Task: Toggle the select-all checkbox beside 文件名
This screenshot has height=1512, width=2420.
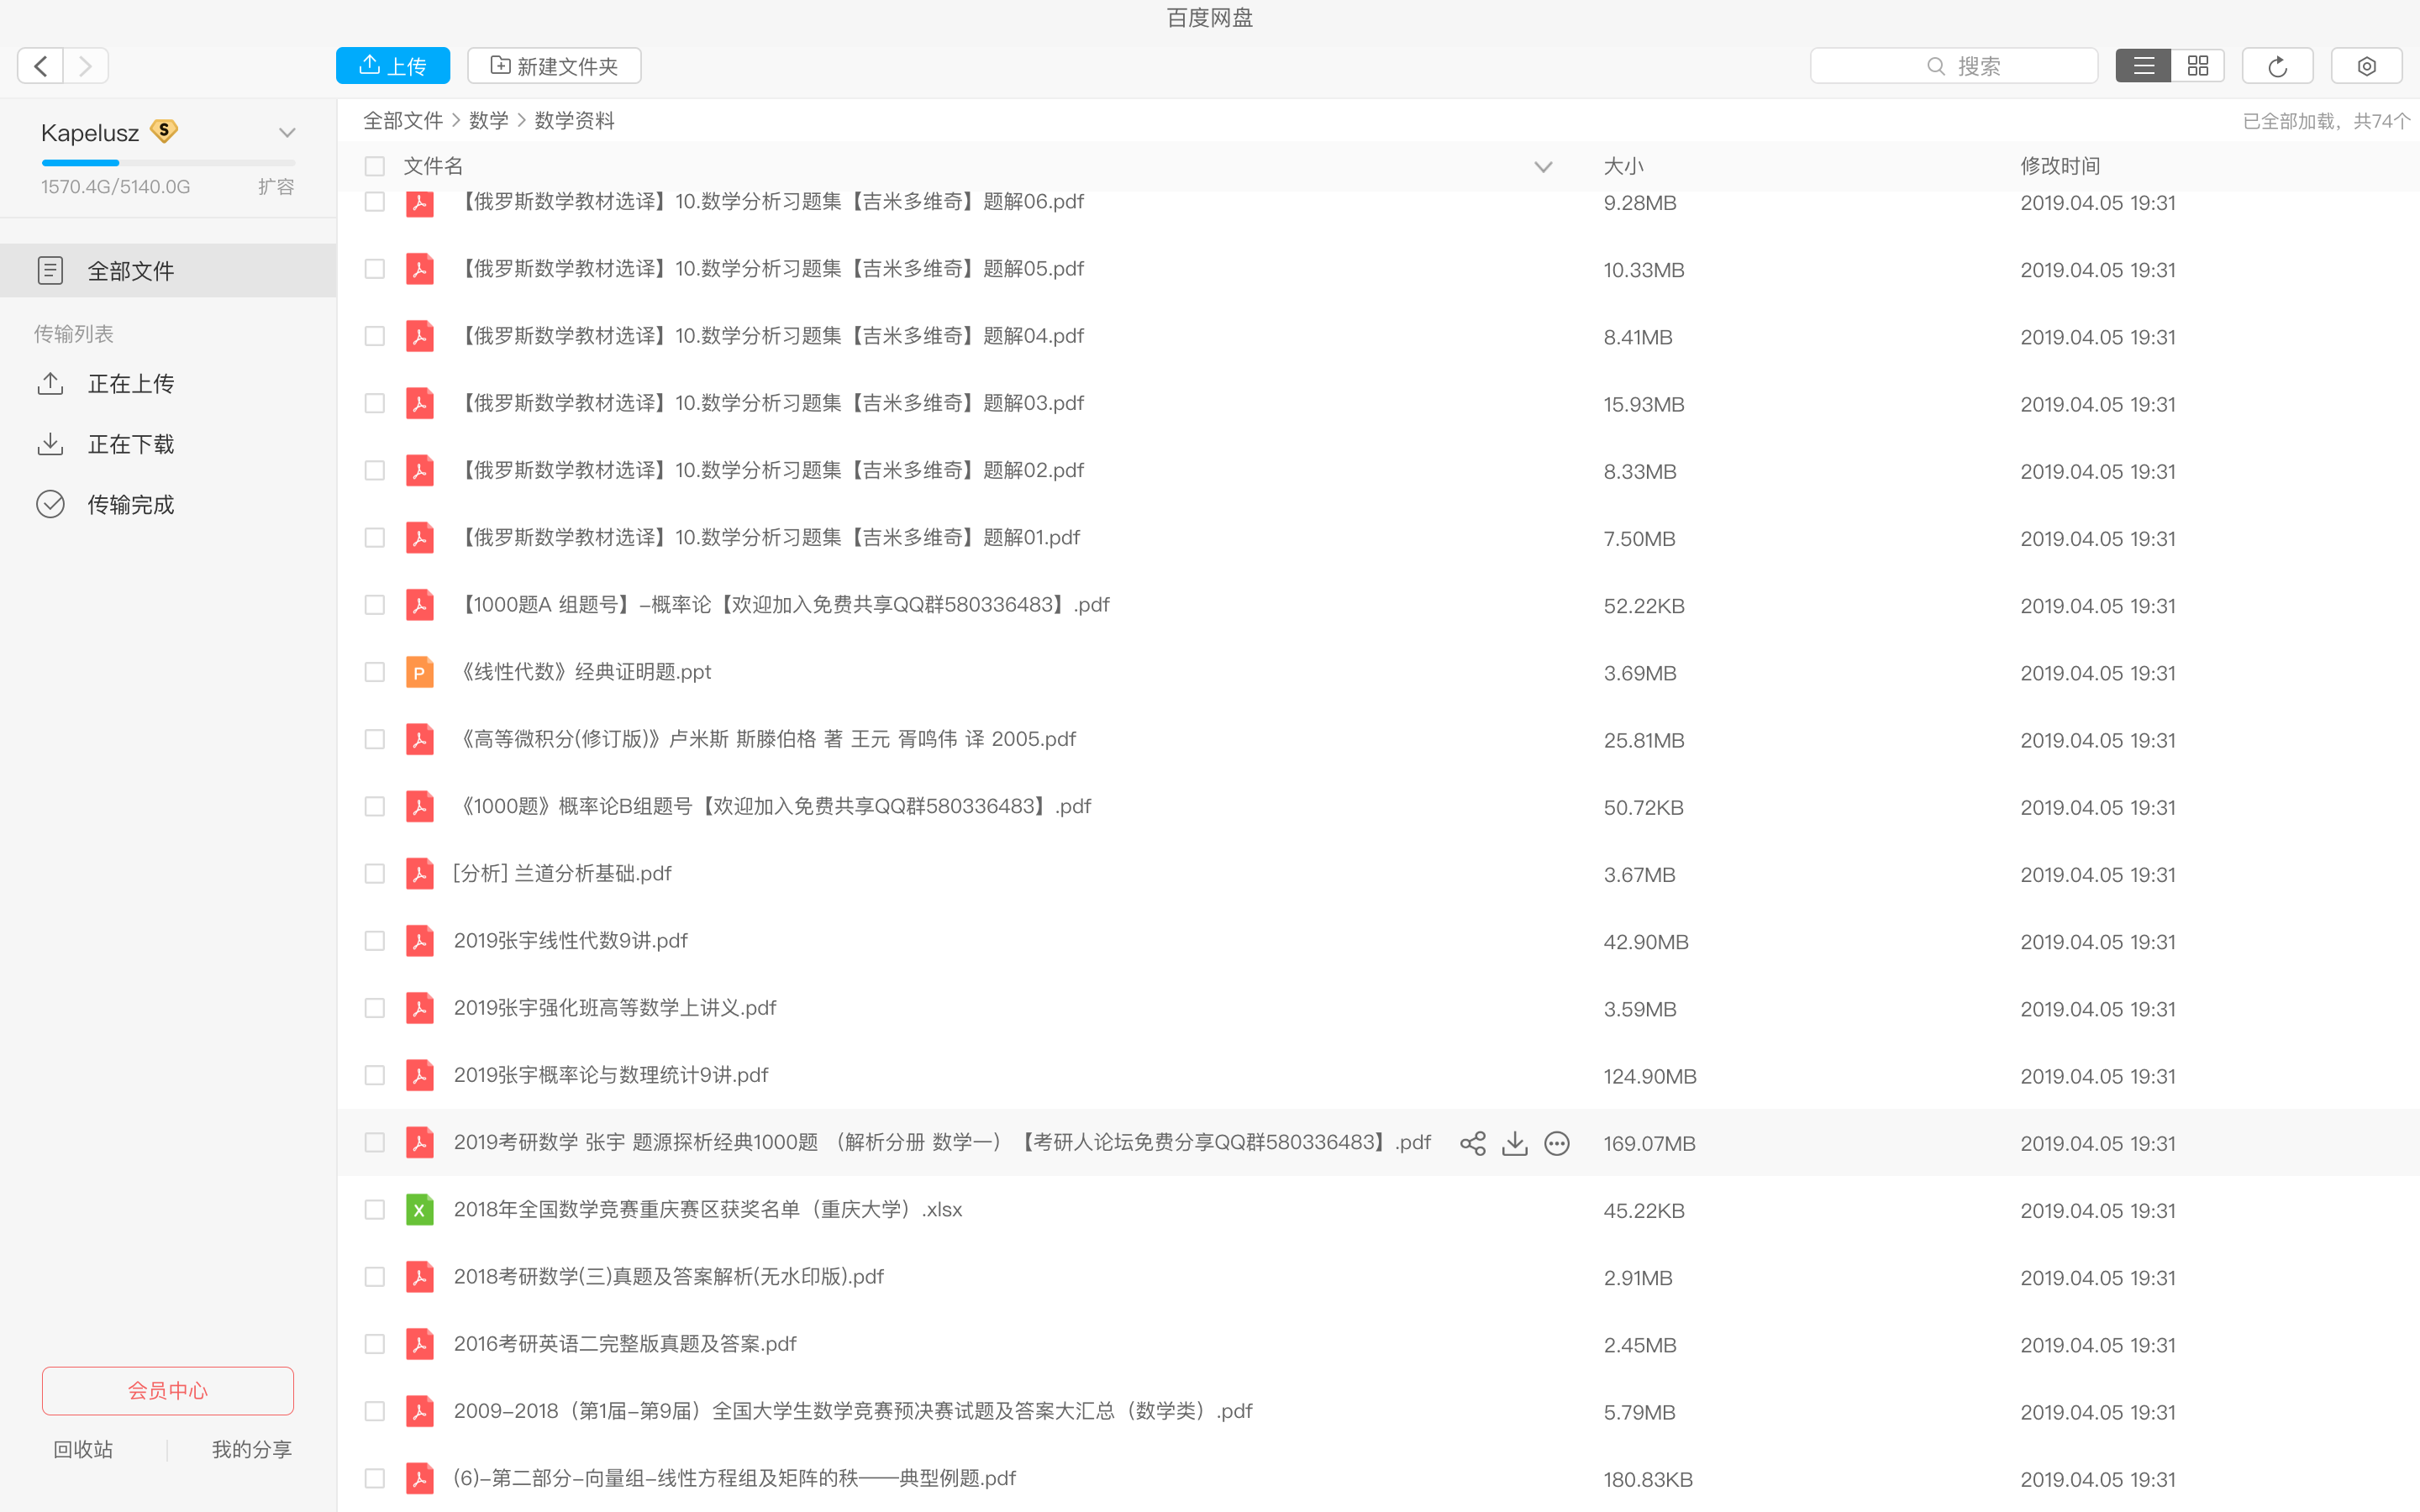Action: coord(375,166)
